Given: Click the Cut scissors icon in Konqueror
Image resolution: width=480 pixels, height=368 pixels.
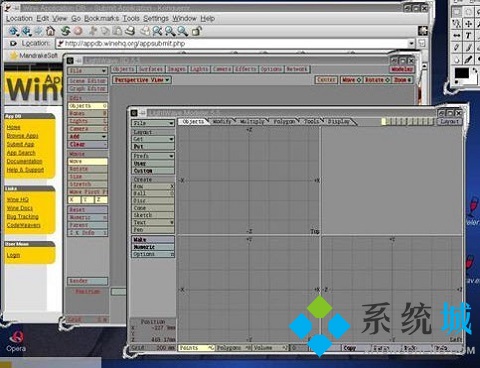Looking at the screenshot, I should coord(93,31).
